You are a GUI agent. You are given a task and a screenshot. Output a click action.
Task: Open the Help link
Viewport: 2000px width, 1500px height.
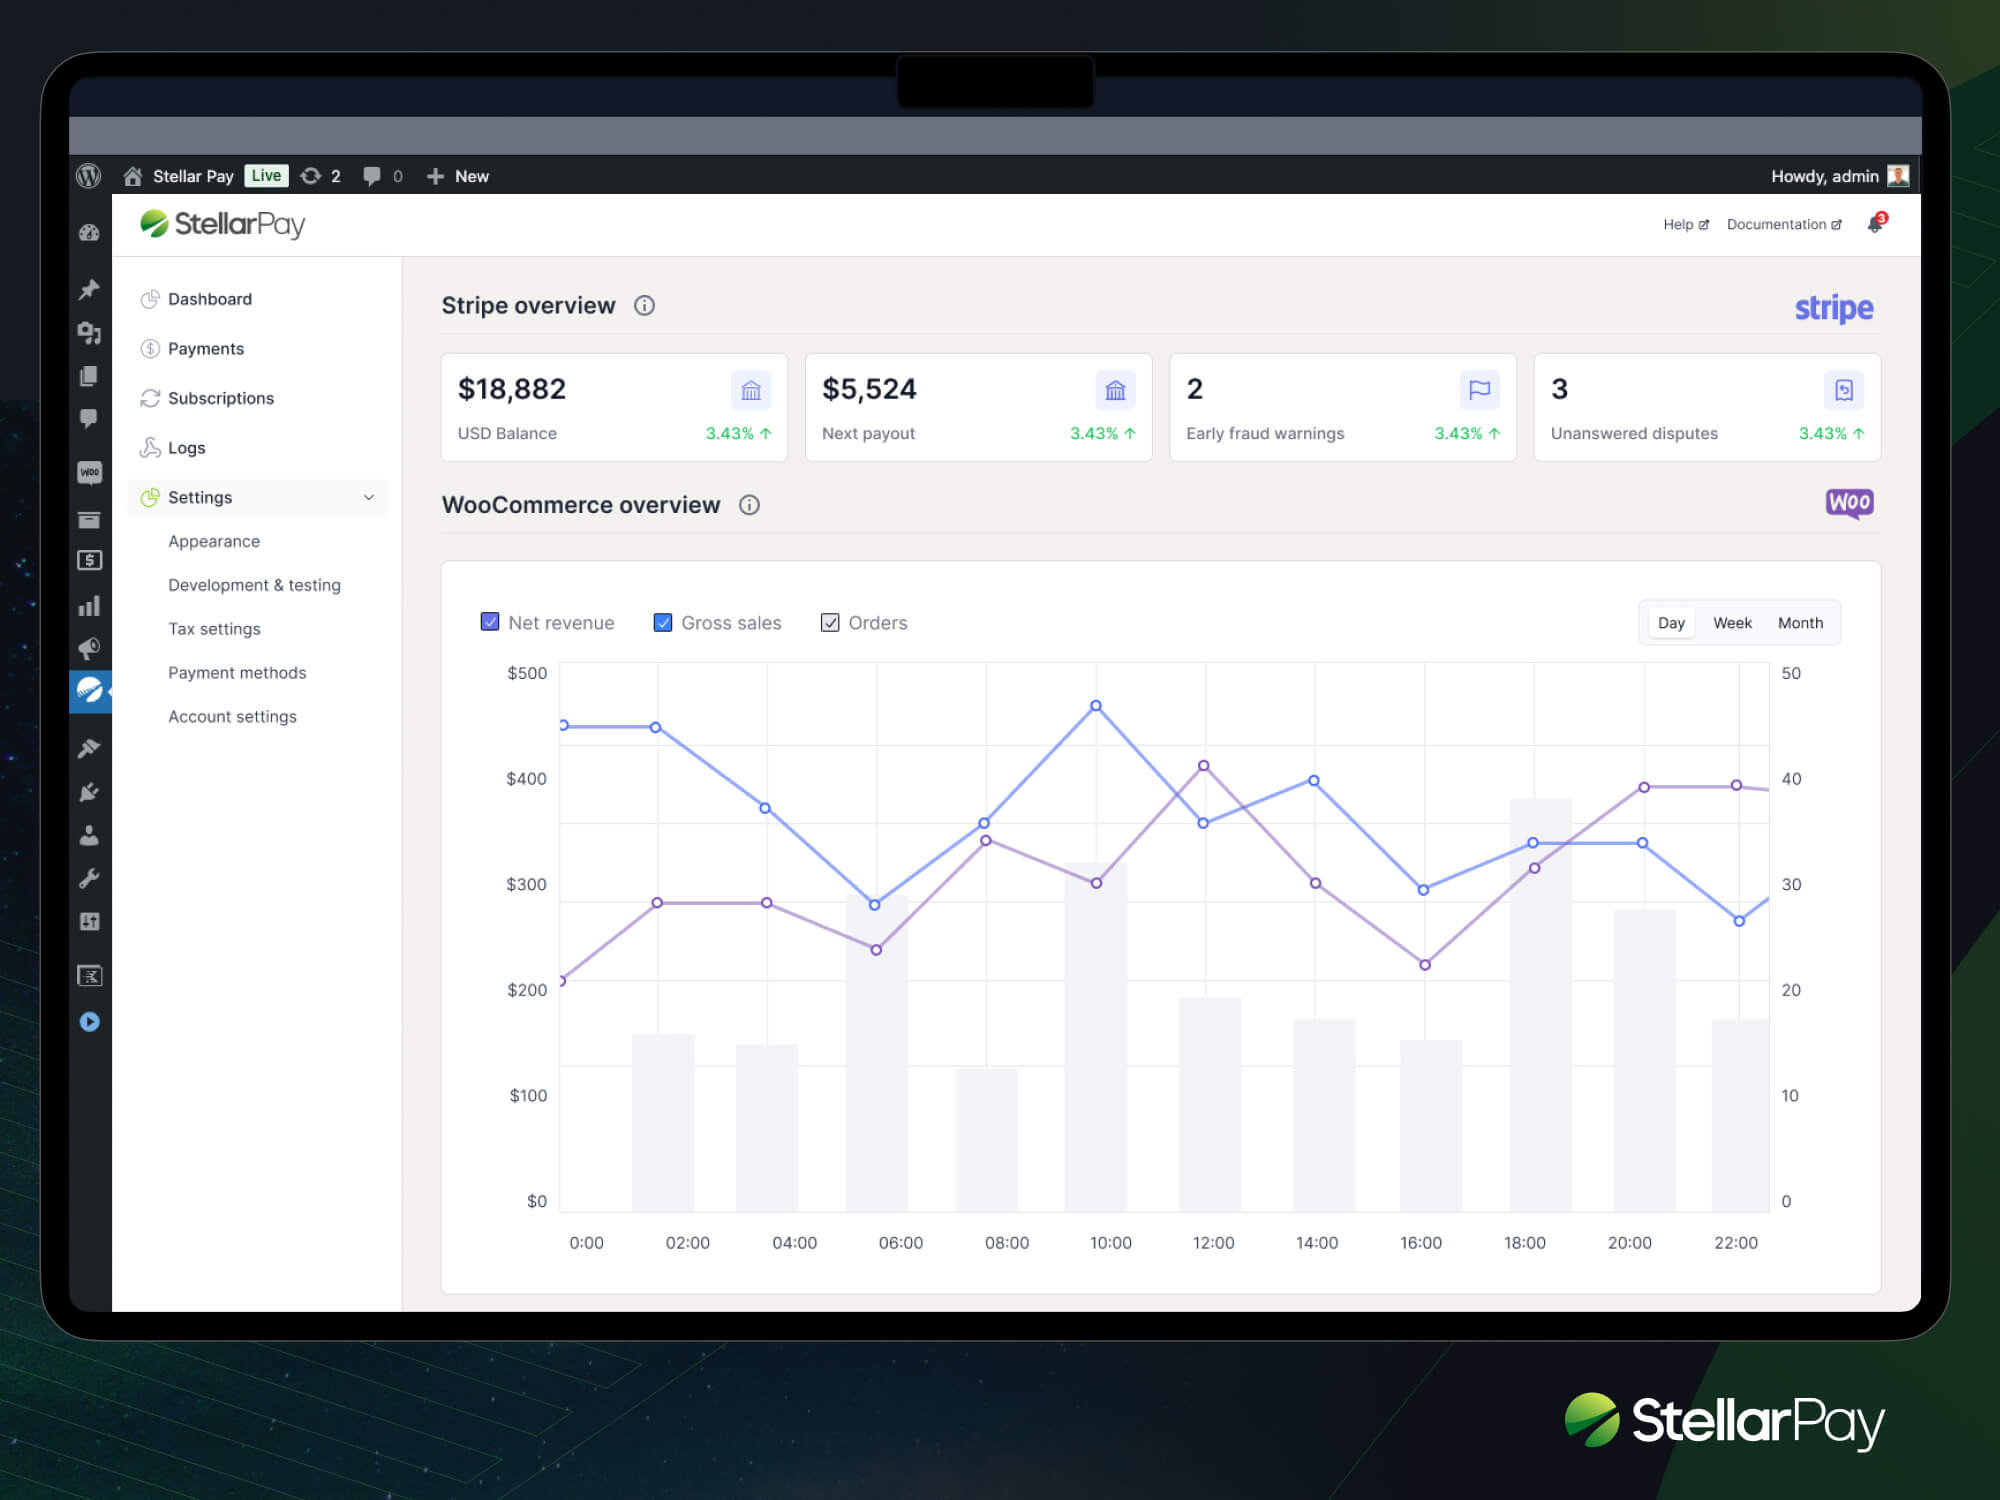[x=1686, y=224]
